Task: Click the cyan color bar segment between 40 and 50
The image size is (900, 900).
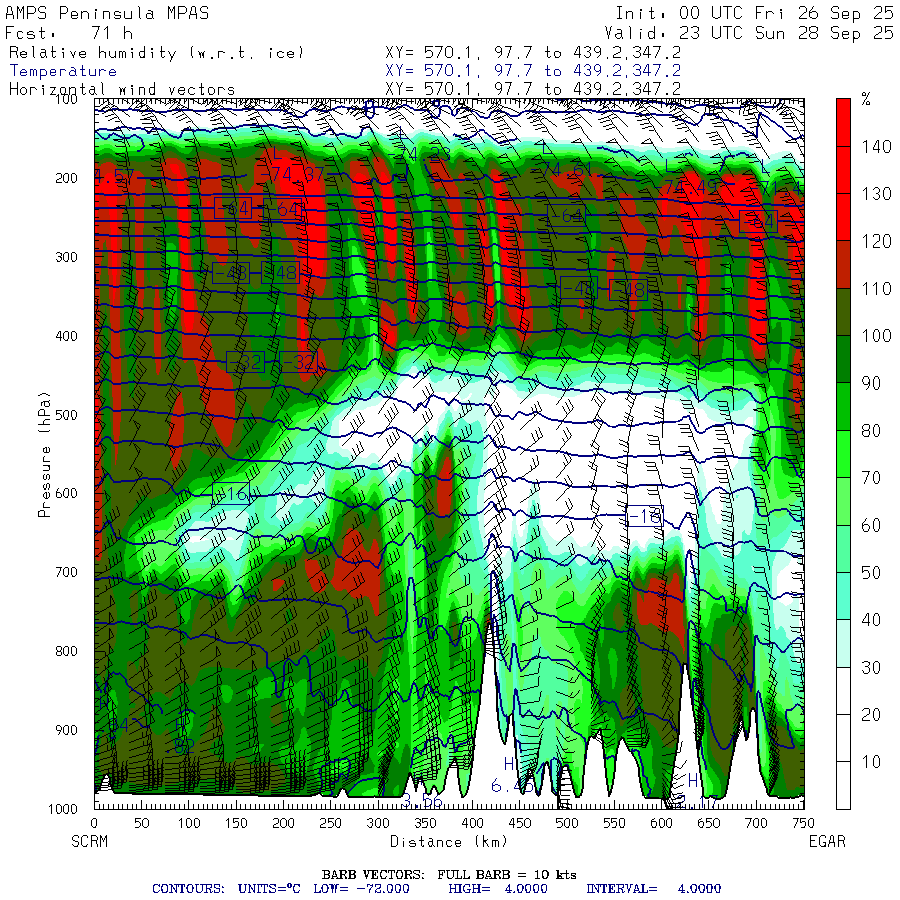Action: coord(843,596)
